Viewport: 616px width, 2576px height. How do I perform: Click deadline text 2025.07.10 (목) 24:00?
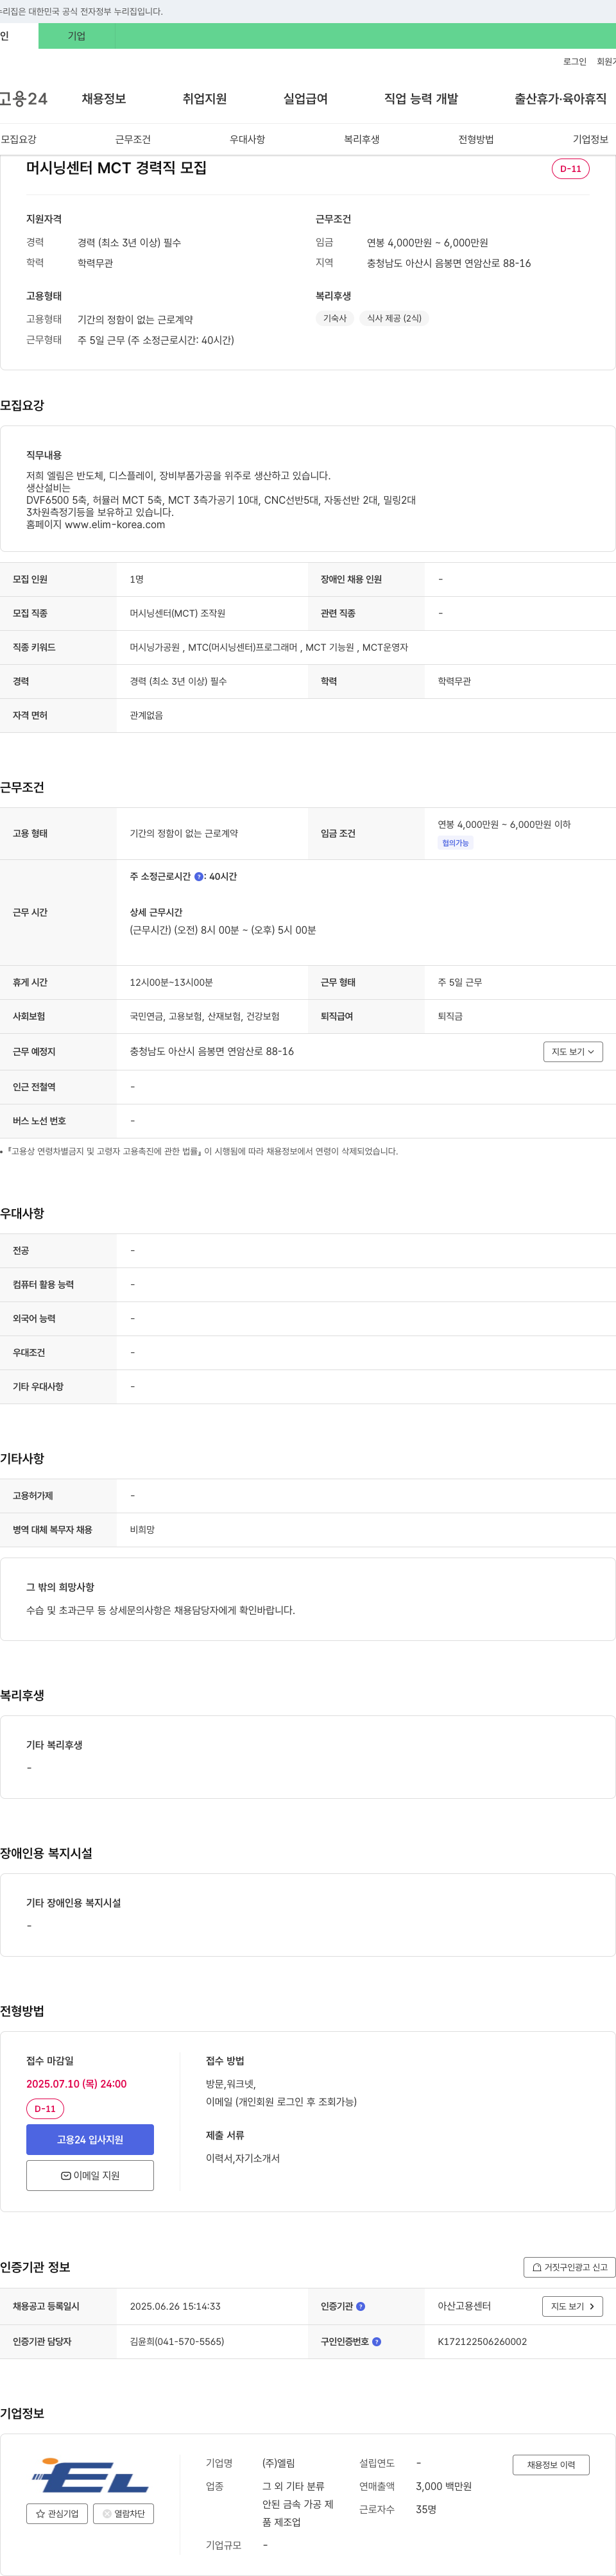pos(76,2084)
